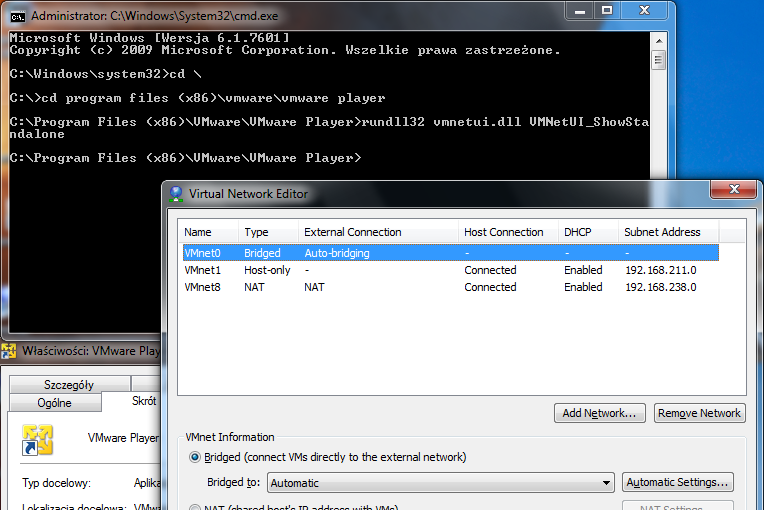Click the cmd scrollbar up arrow
This screenshot has height=510, width=764.
[659, 41]
